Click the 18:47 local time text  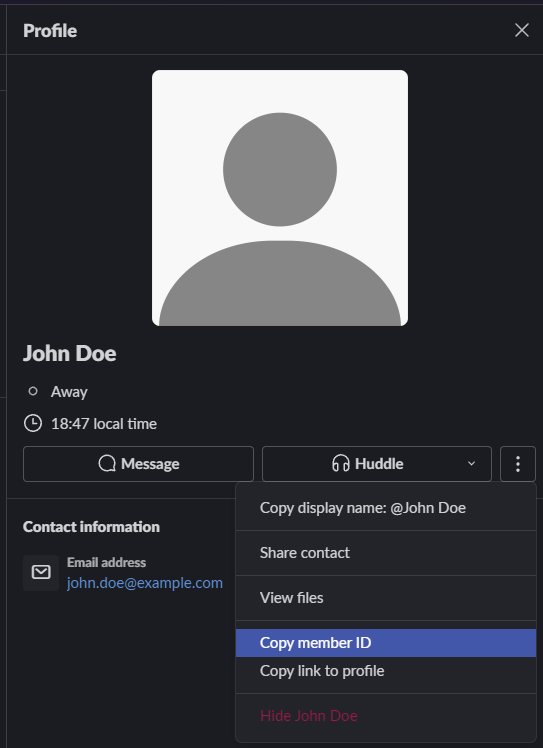tap(104, 424)
